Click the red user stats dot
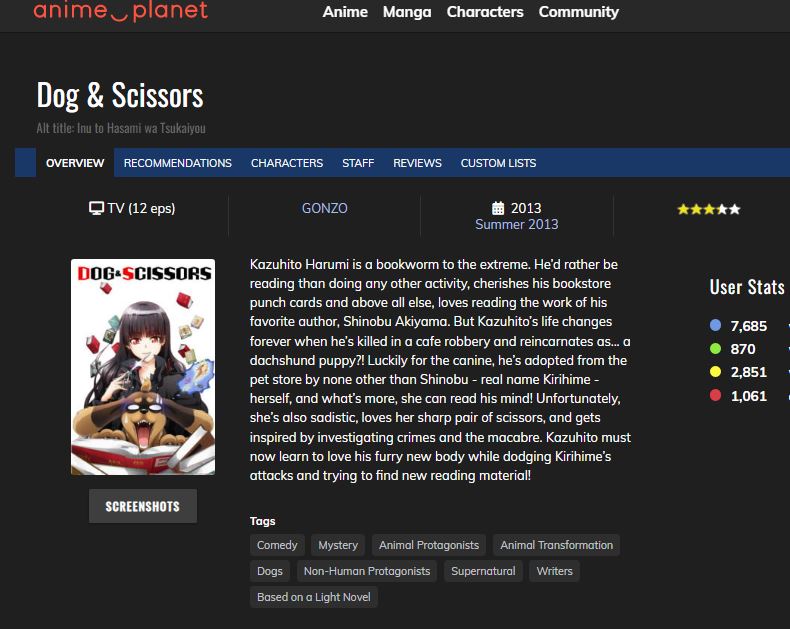This screenshot has width=790, height=629. pos(715,395)
